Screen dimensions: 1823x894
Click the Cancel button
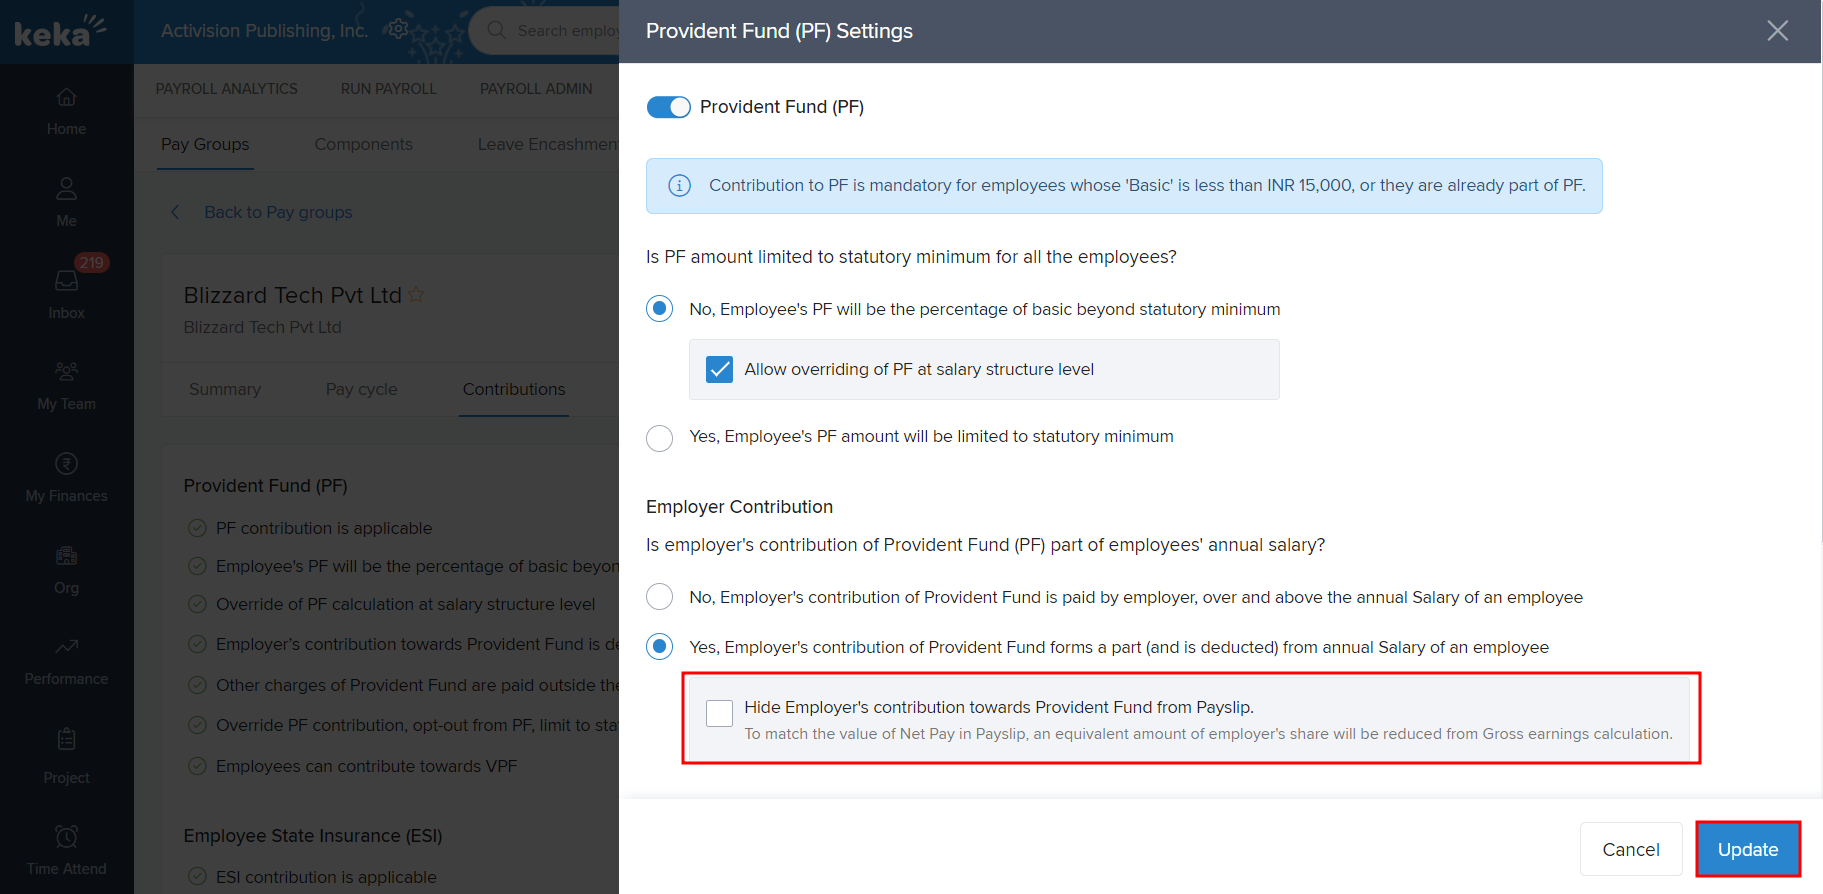pyautogui.click(x=1630, y=849)
